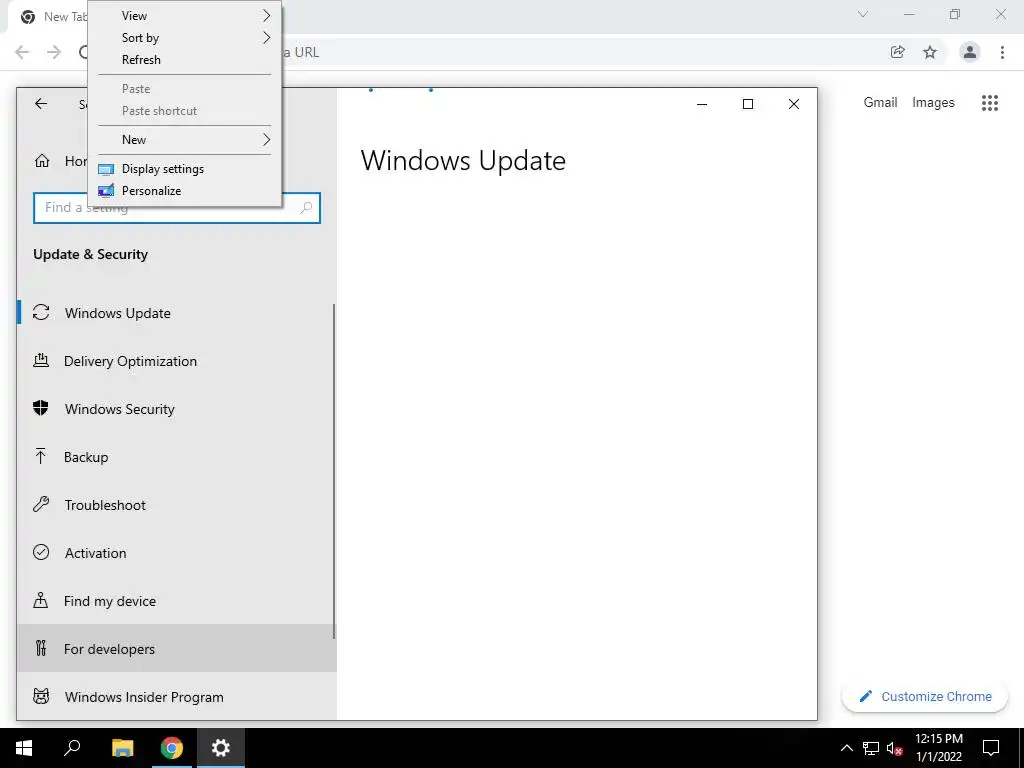Click the Personalize icon in context menu
Screen dimensions: 1024x768
pos(106,191)
